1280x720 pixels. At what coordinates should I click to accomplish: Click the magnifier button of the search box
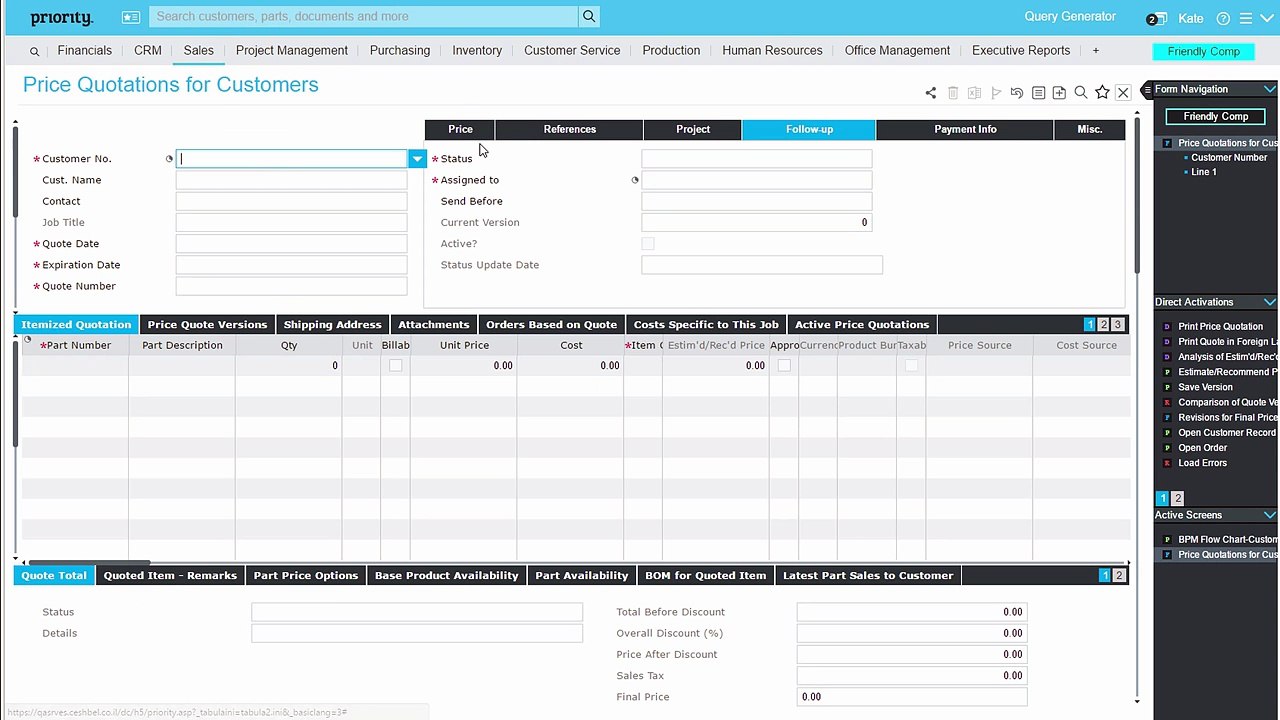(x=589, y=16)
